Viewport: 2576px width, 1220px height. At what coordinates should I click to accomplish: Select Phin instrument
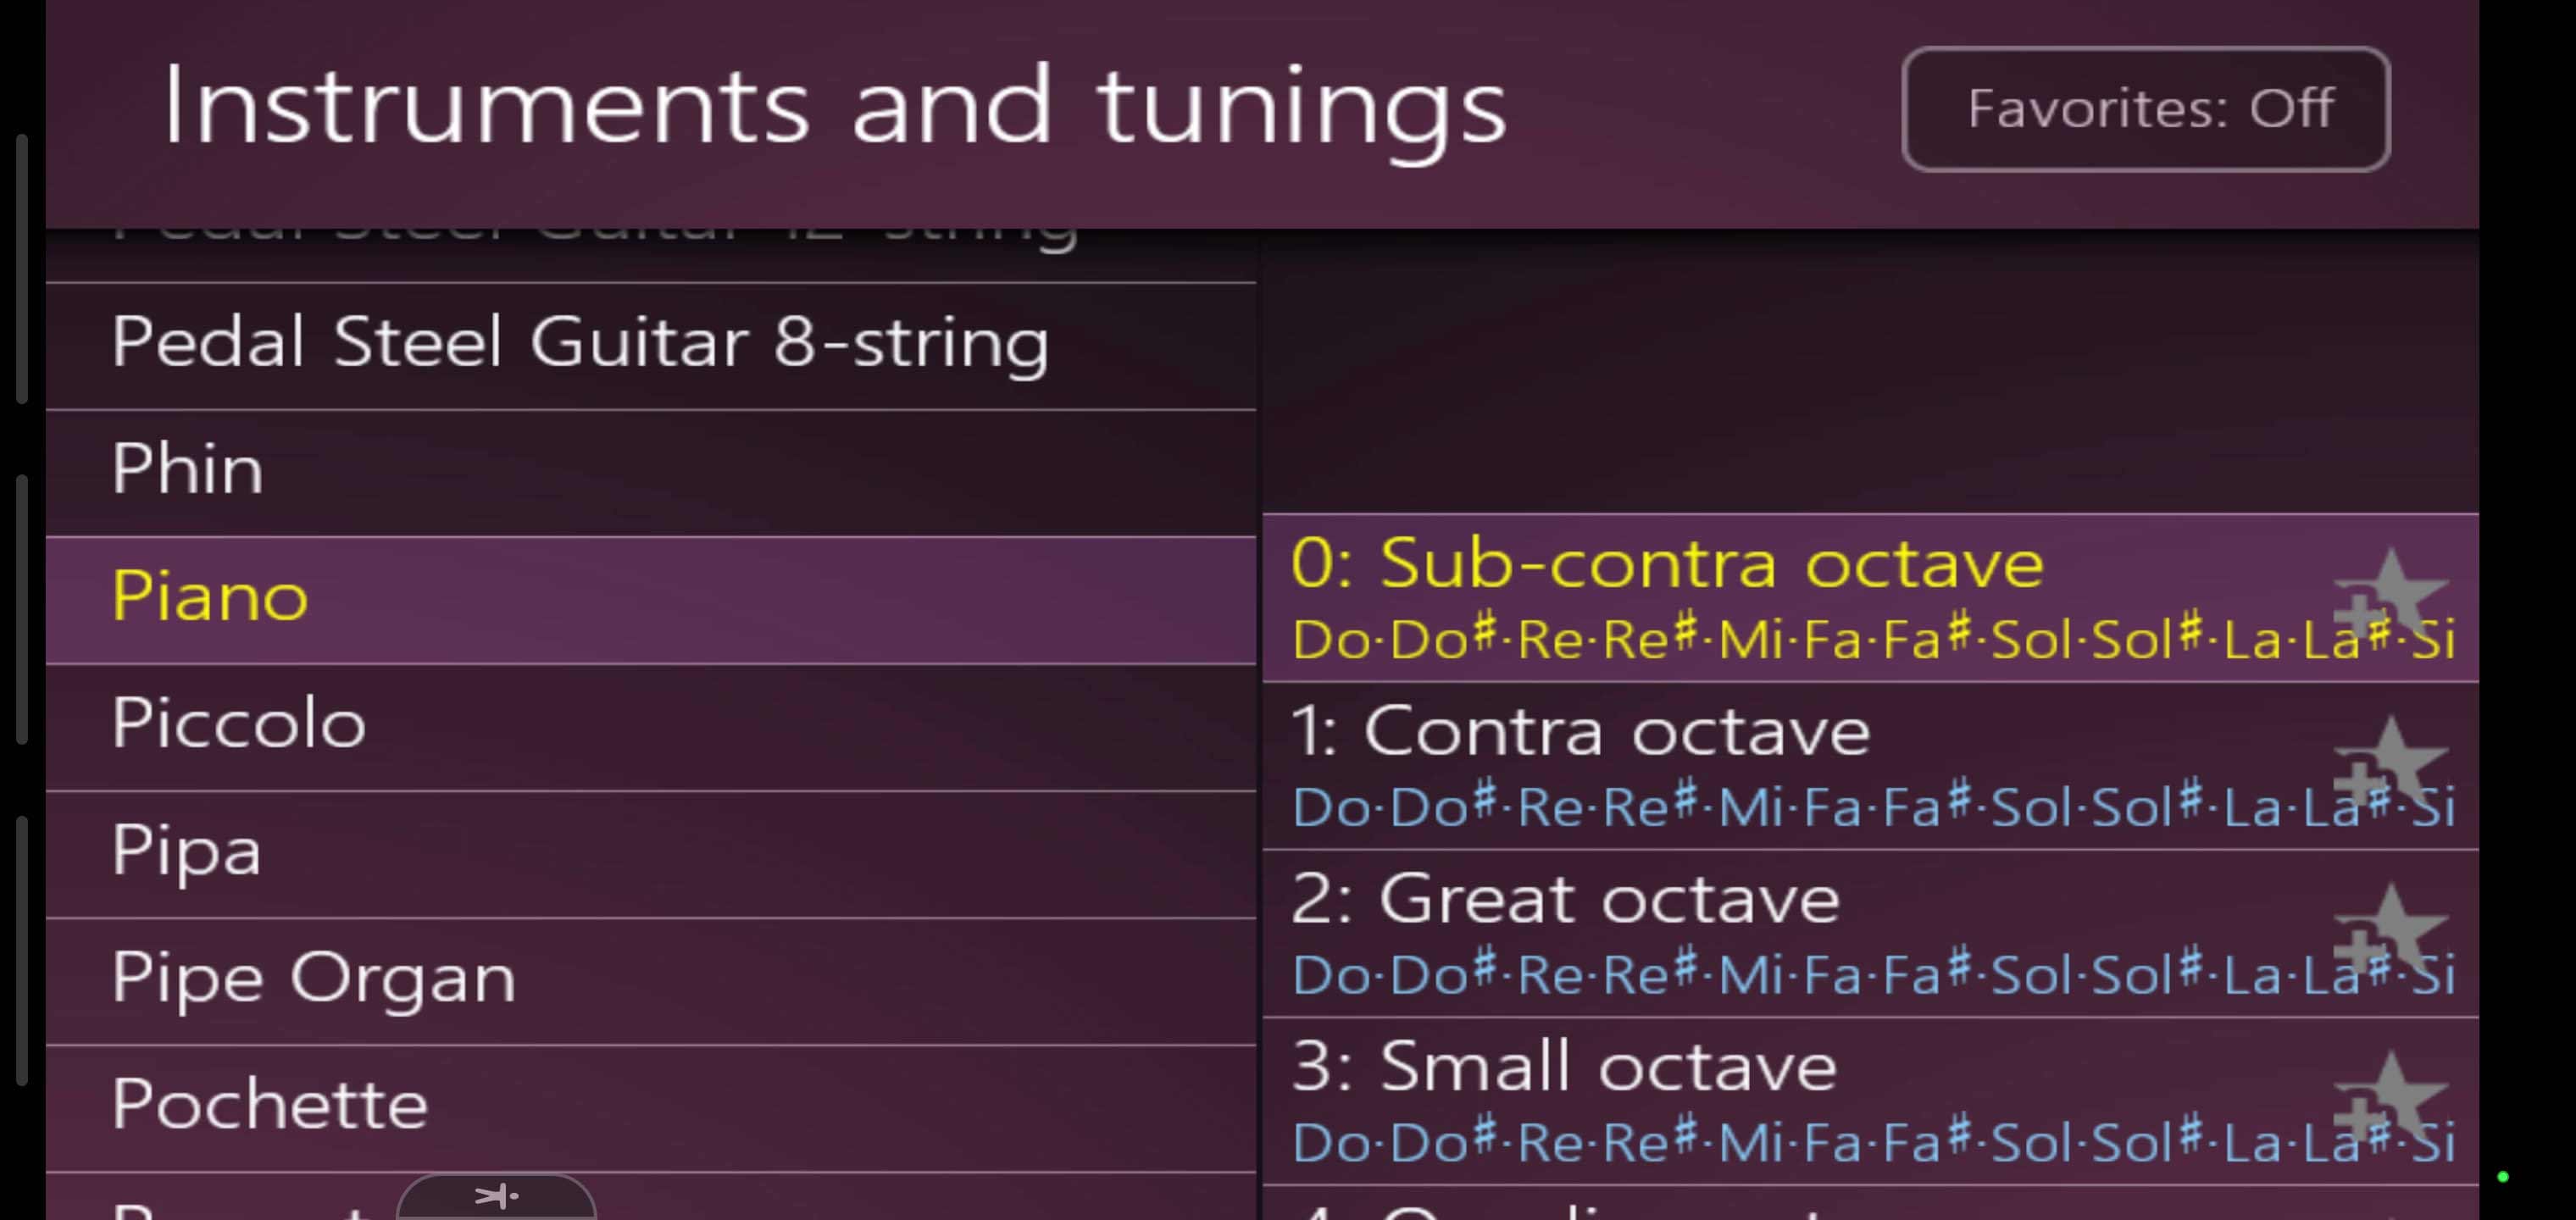(x=650, y=472)
